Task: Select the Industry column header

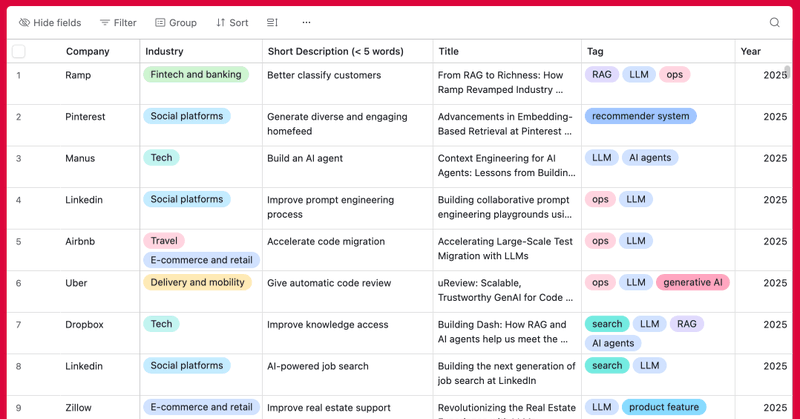Action: (201, 51)
